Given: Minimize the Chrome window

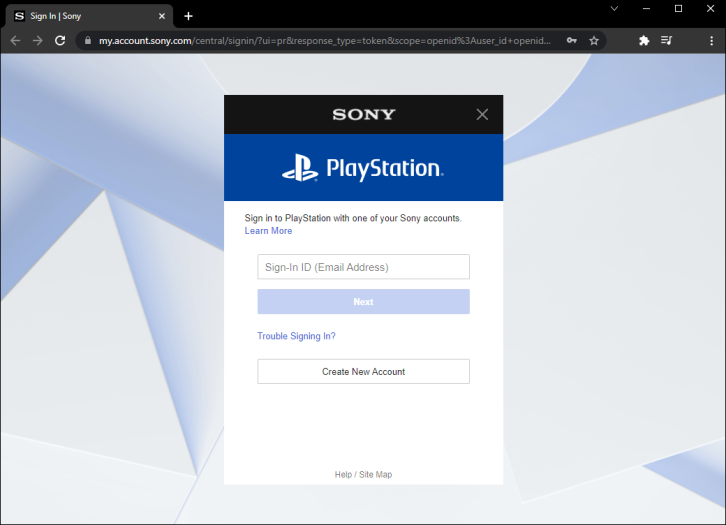Looking at the screenshot, I should point(646,8).
